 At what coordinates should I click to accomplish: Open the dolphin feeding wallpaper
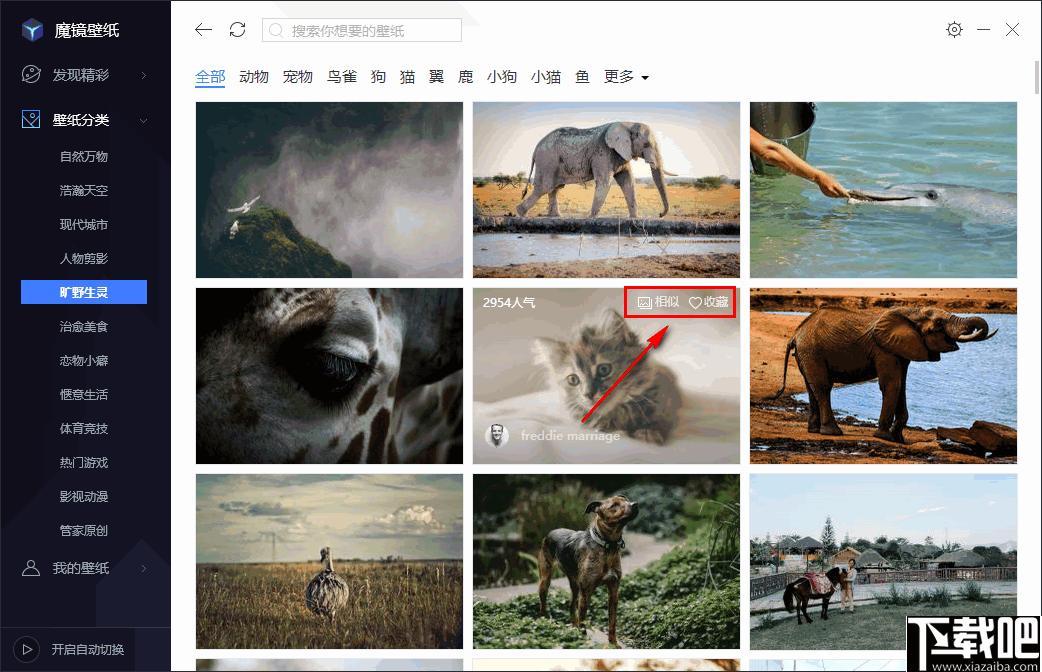tap(883, 189)
